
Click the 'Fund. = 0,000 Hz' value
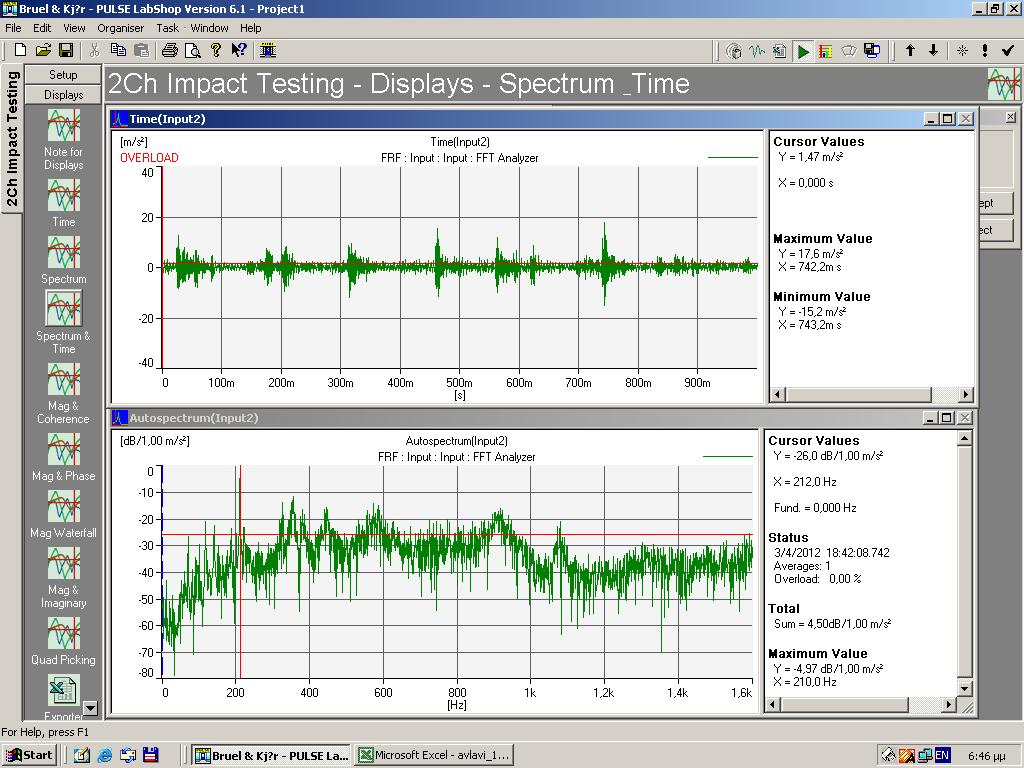click(x=815, y=507)
